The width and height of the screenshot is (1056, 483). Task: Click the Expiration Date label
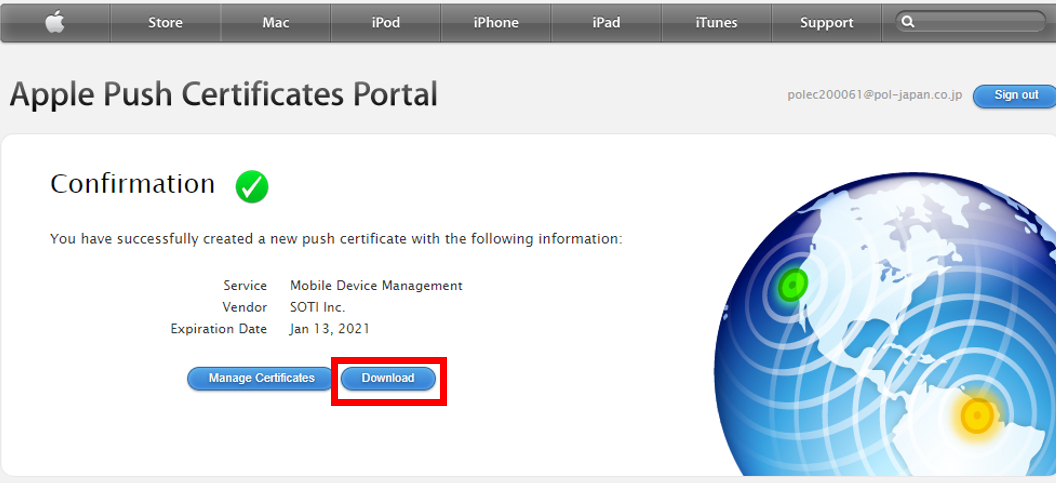coord(219,329)
